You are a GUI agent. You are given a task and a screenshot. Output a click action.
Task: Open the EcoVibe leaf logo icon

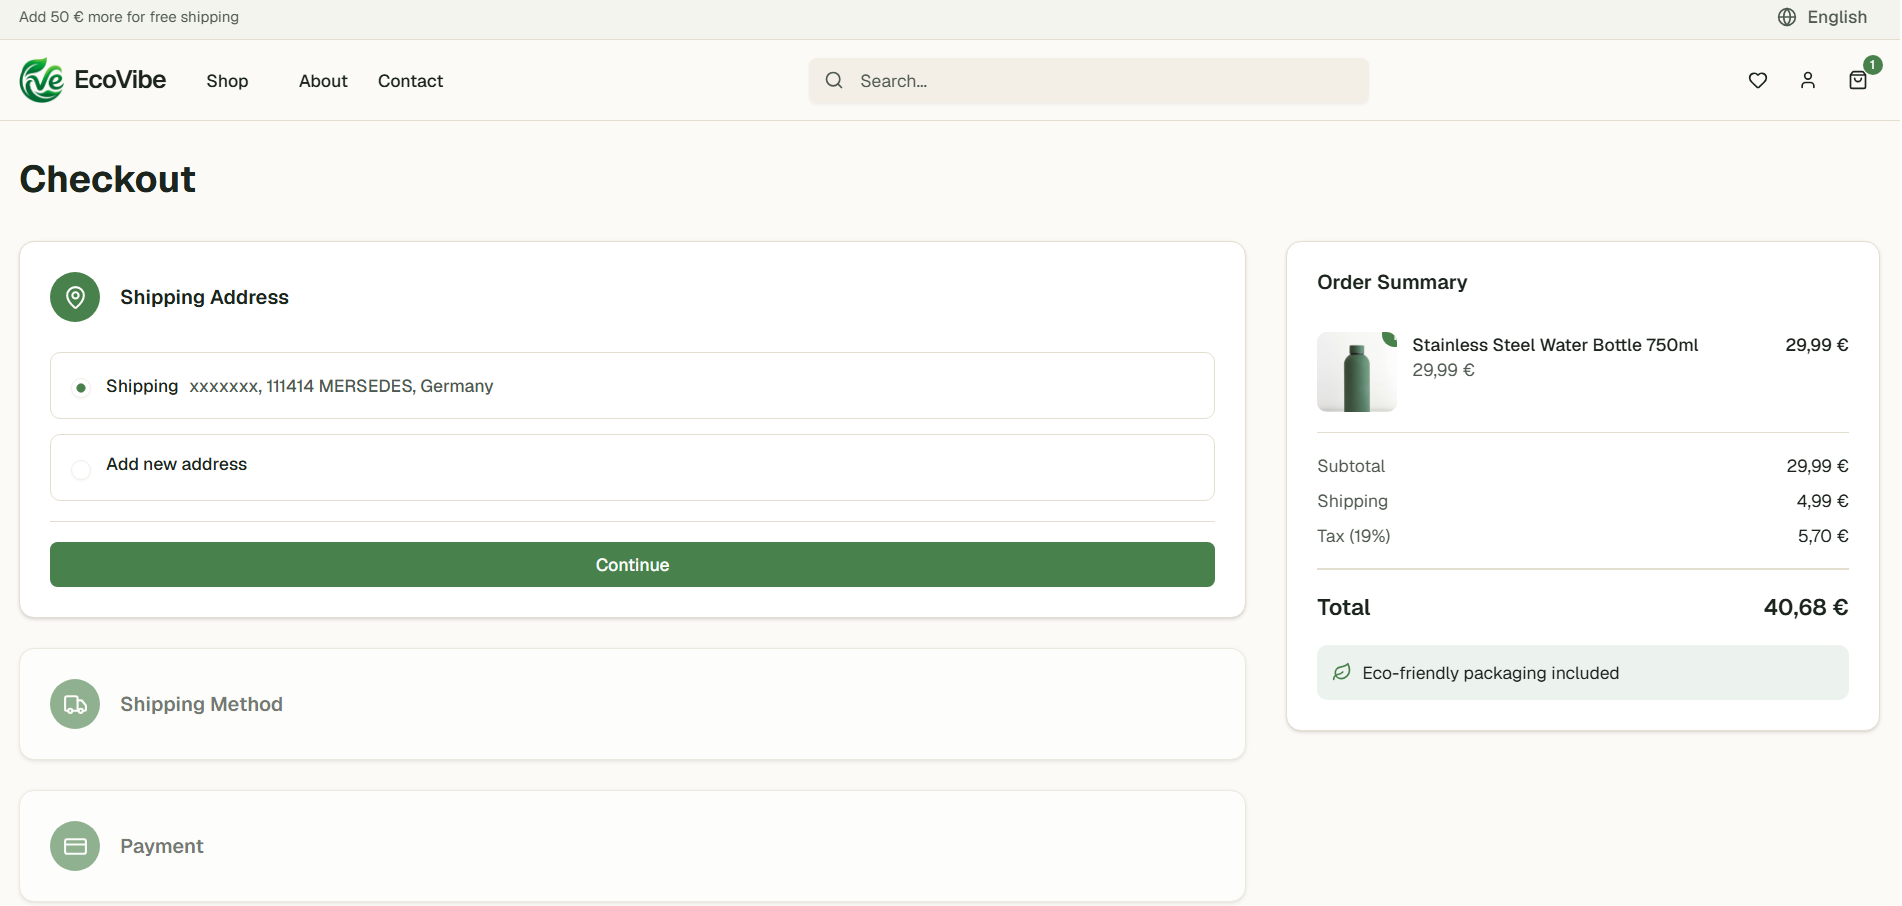coord(41,80)
